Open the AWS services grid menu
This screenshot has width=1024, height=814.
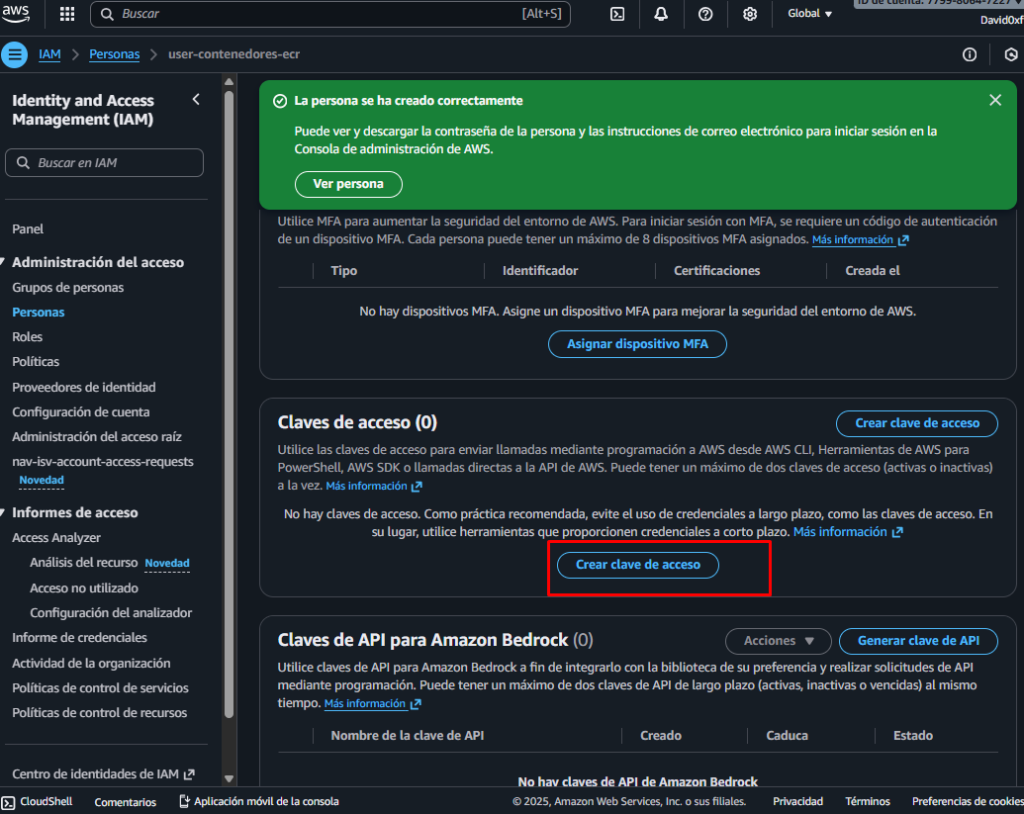67,14
